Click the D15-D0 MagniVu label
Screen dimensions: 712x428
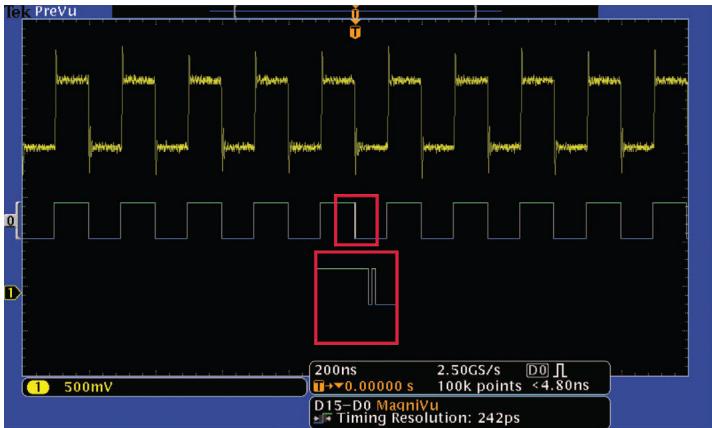(376, 405)
